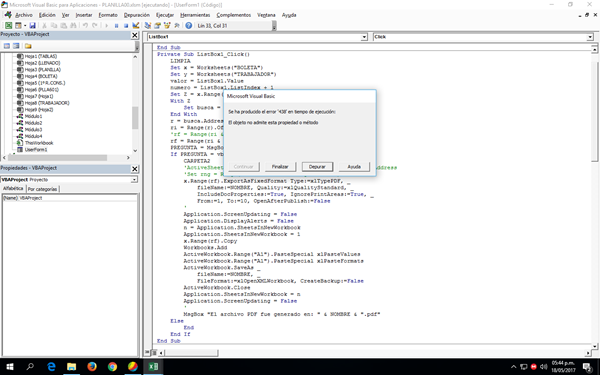Open Google Chrome from taskbar
Image resolution: width=600 pixels, height=375 pixels.
tap(112, 367)
